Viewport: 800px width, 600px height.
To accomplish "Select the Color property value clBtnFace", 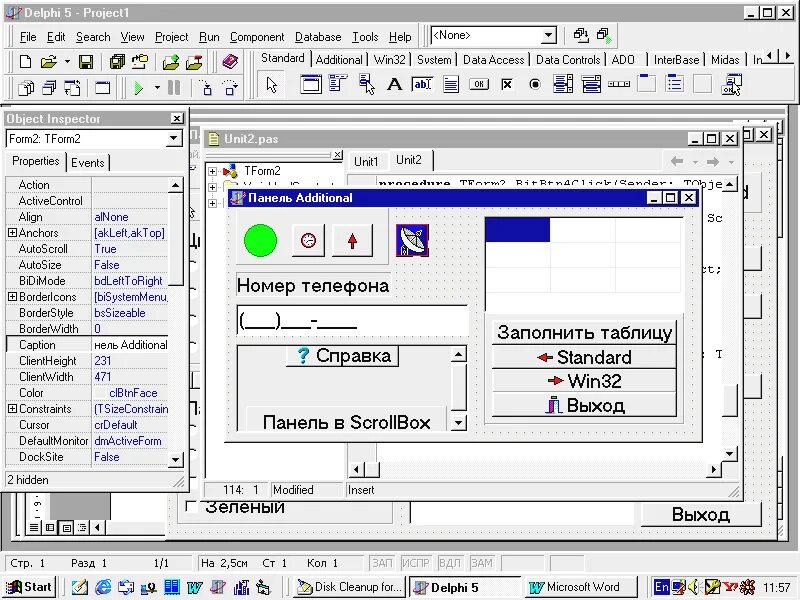I will (131, 393).
